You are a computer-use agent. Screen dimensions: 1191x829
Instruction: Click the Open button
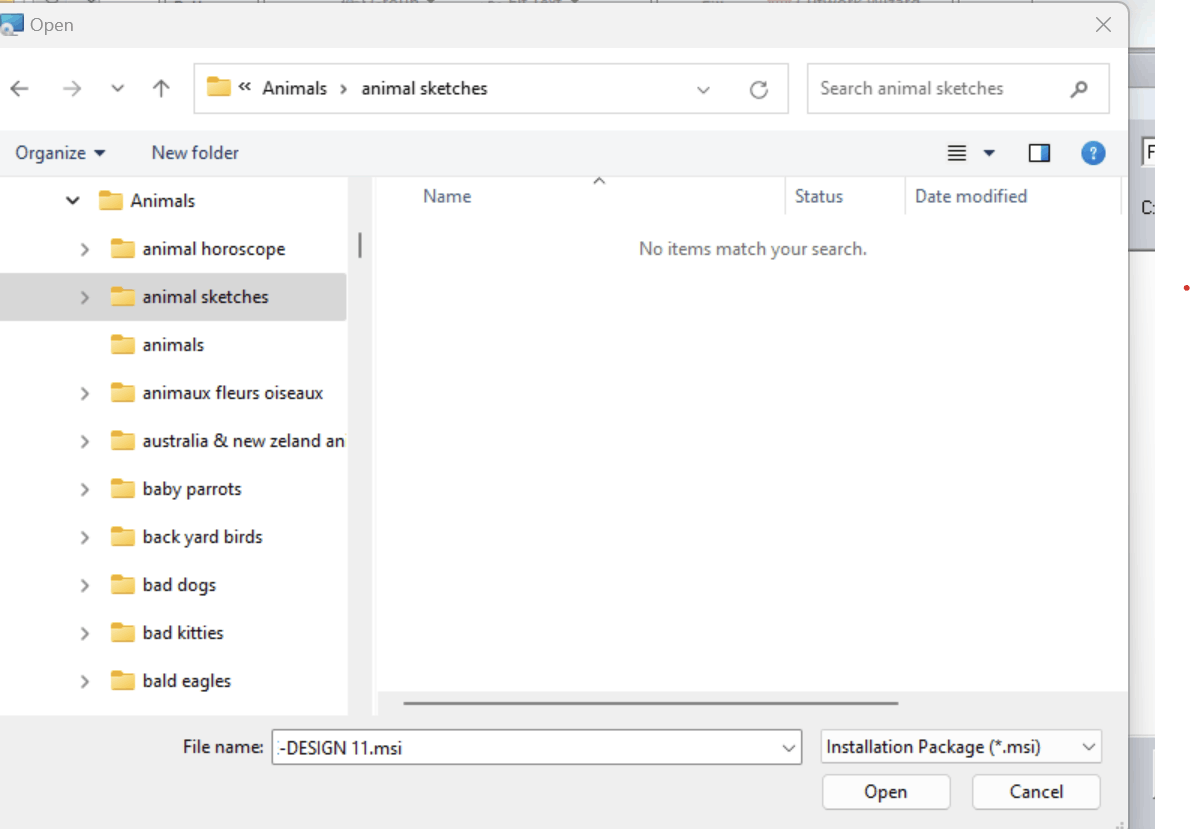click(x=886, y=792)
